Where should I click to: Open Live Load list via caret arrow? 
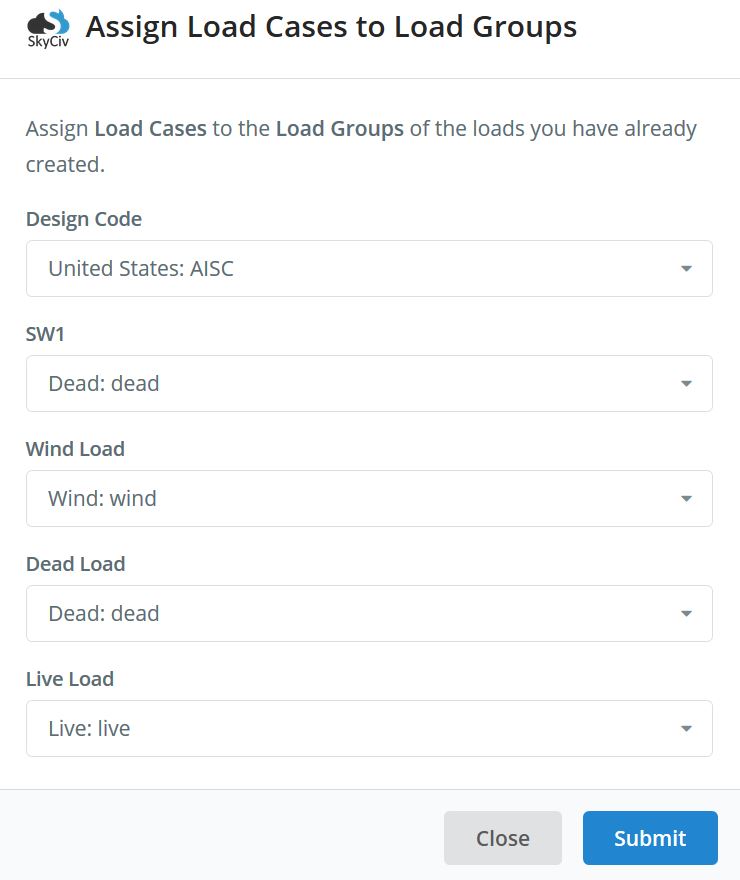686,729
